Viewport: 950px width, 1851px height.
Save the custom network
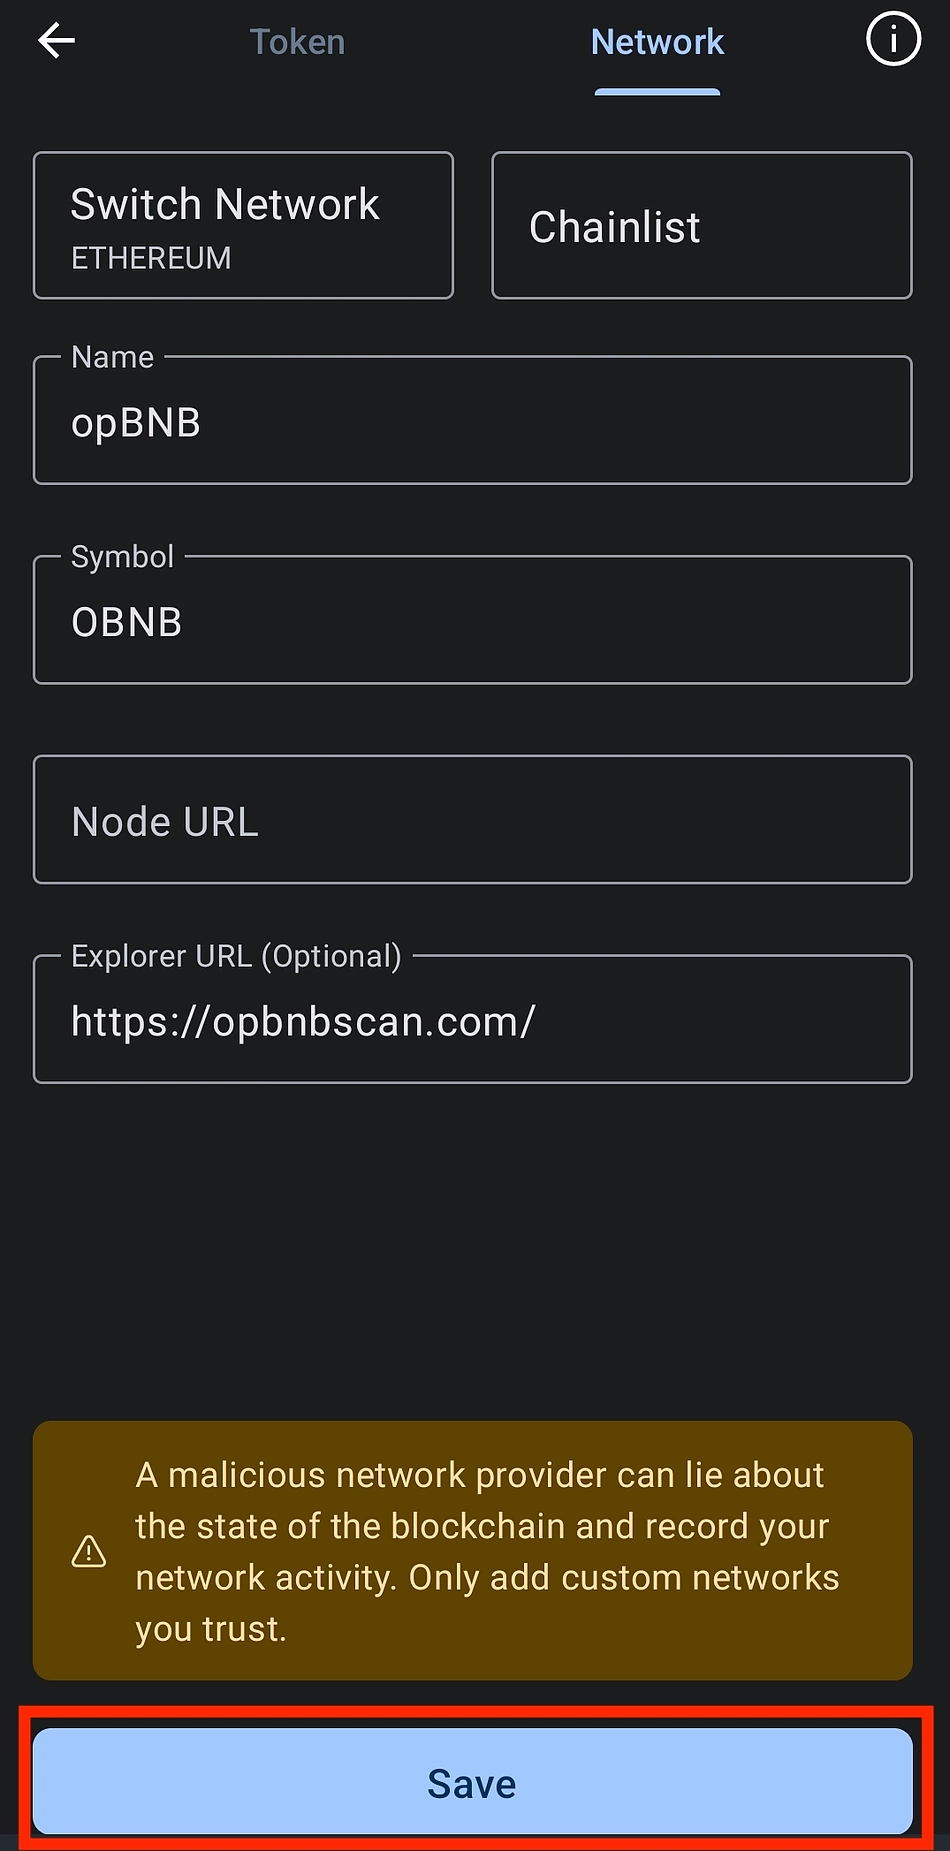(471, 1782)
